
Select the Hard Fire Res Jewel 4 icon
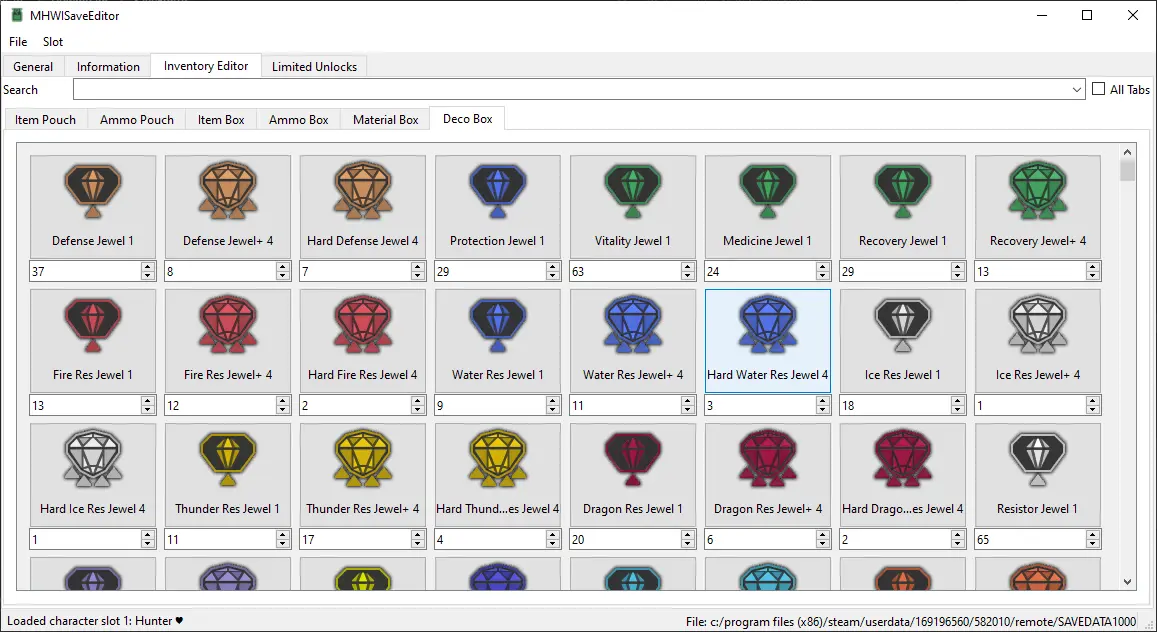click(x=363, y=324)
